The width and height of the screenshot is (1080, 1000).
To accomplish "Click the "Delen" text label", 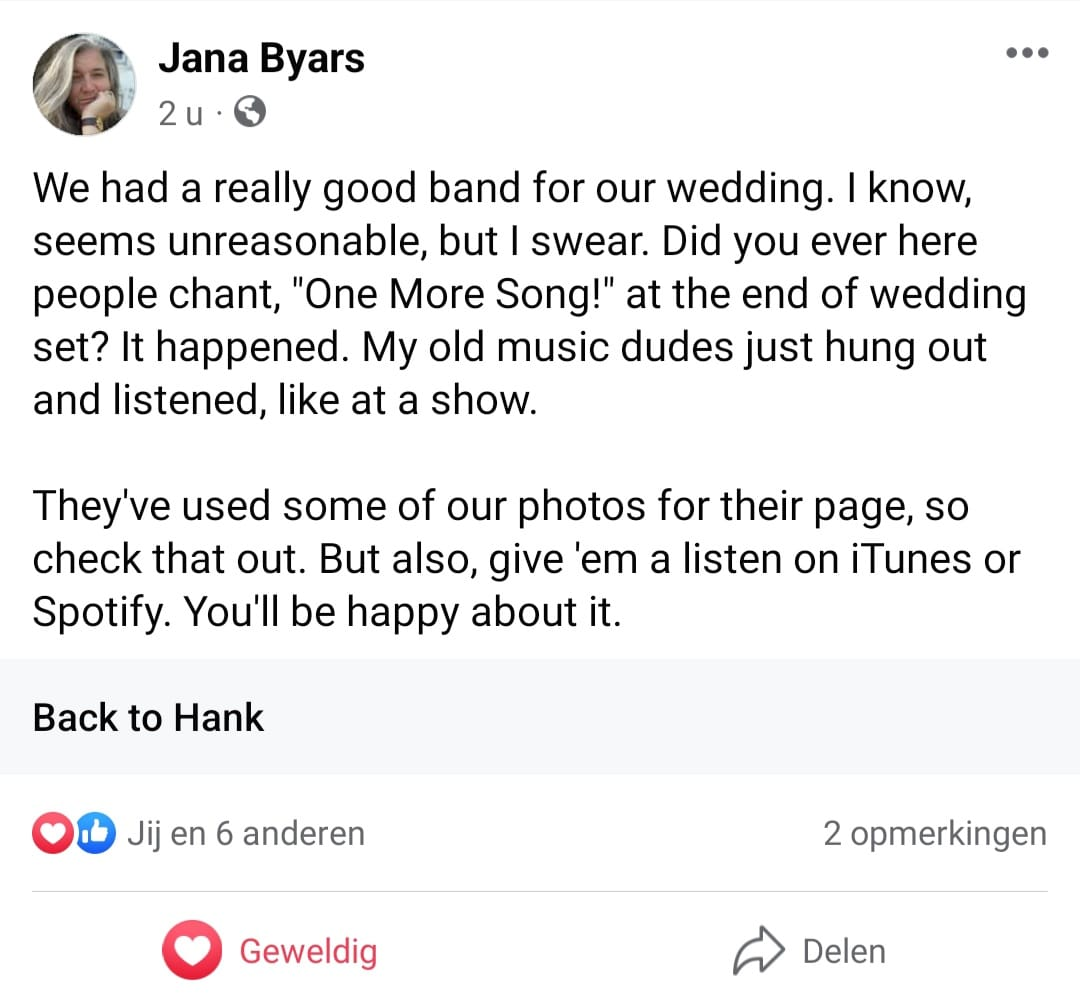I will [844, 950].
